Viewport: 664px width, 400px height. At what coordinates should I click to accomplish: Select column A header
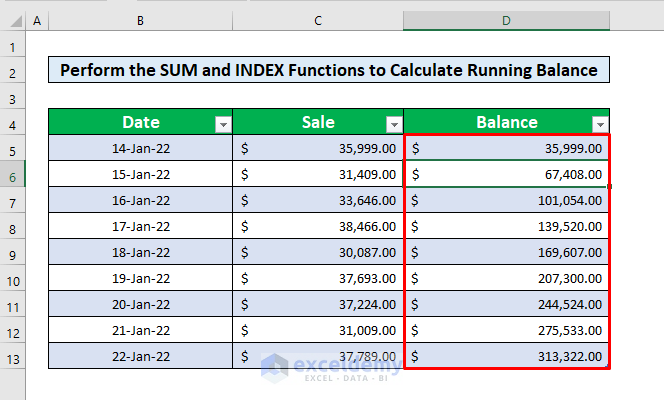37,21
